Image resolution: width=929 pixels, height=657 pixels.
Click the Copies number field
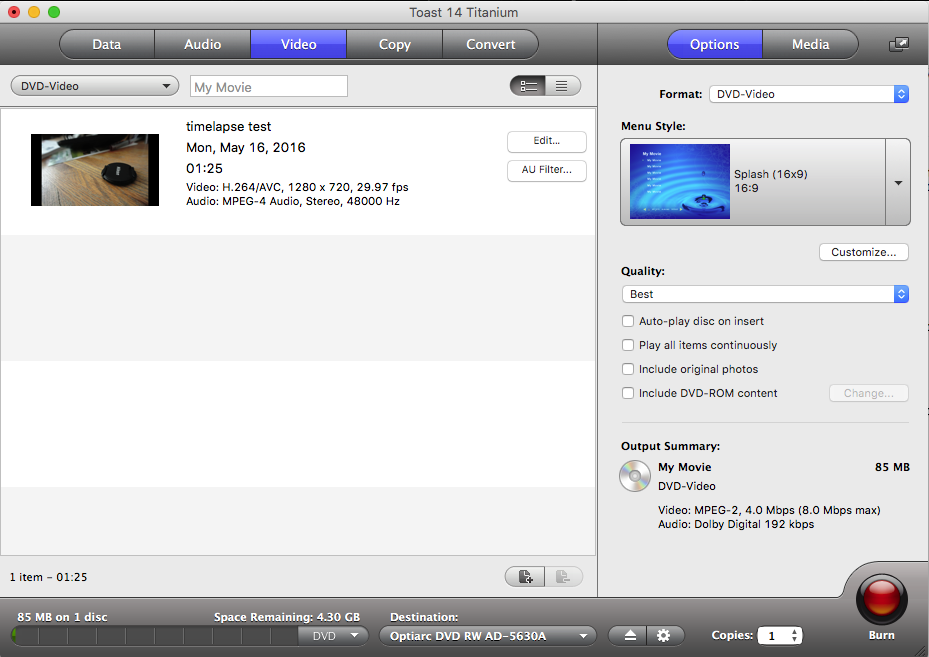(x=773, y=636)
